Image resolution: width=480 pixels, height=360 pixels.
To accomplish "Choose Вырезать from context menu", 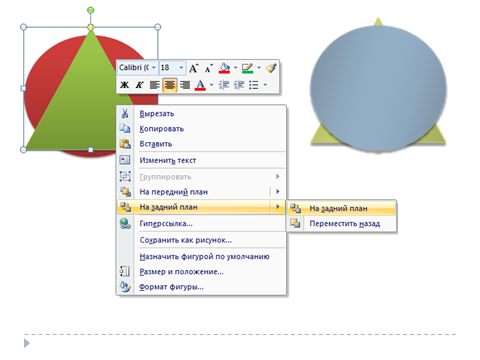I will pos(201,114).
